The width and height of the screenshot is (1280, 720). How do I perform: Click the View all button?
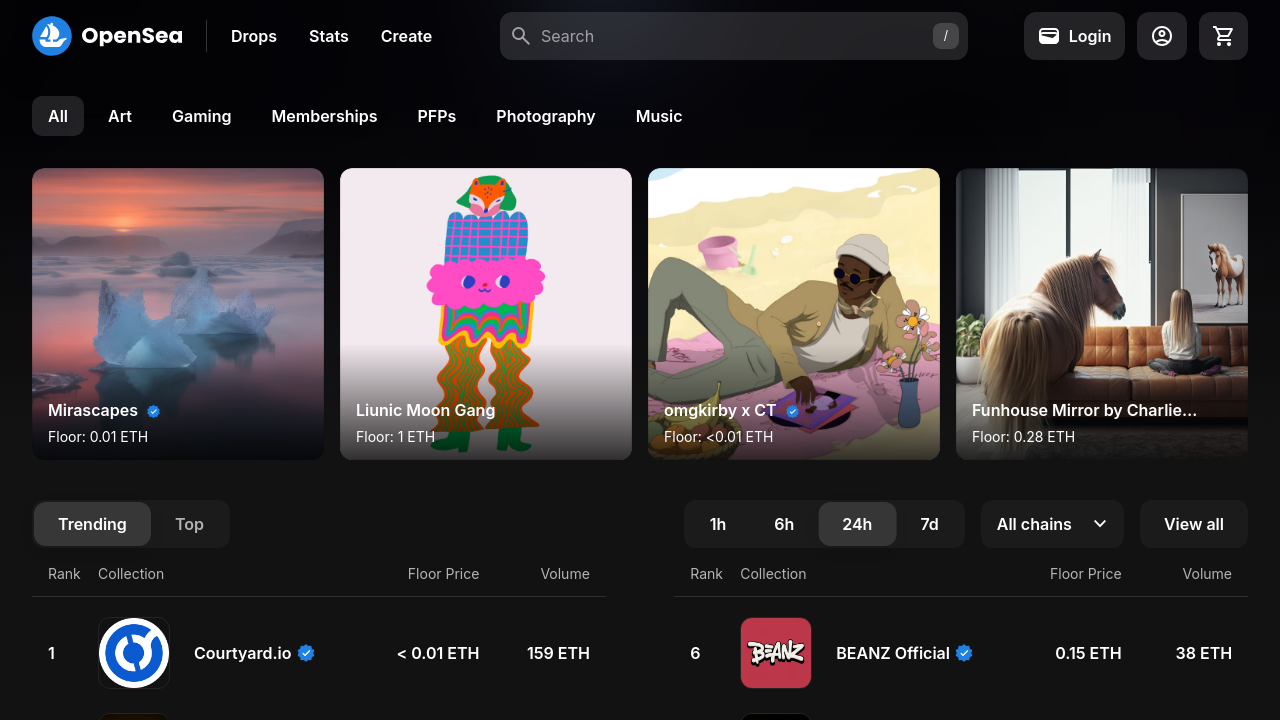click(1193, 524)
